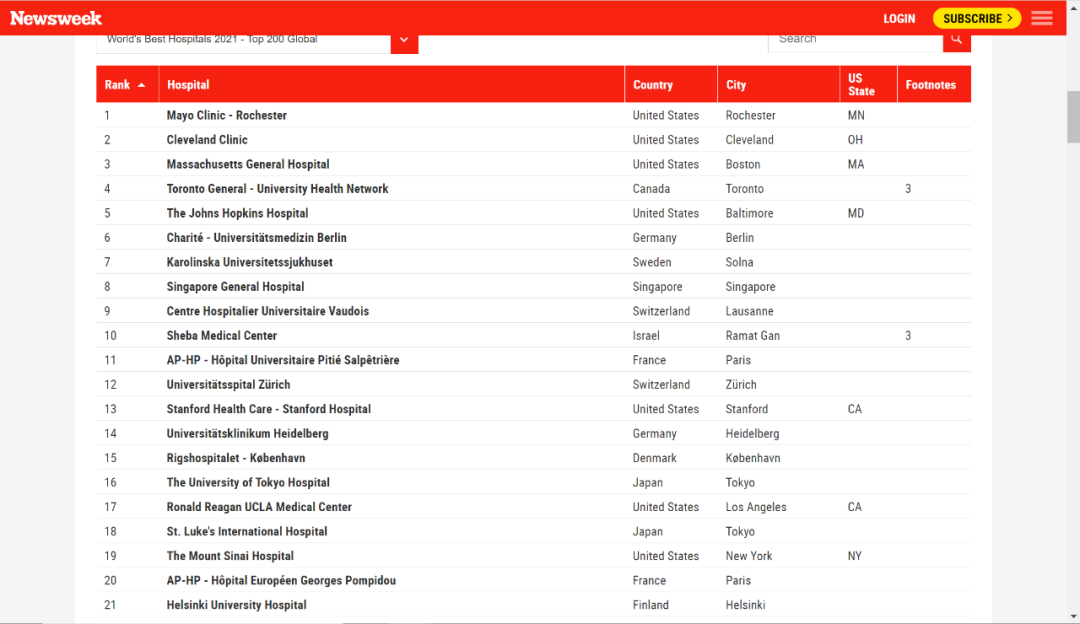Image resolution: width=1080 pixels, height=624 pixels.
Task: Click Solna city cell
Action: click(x=739, y=262)
